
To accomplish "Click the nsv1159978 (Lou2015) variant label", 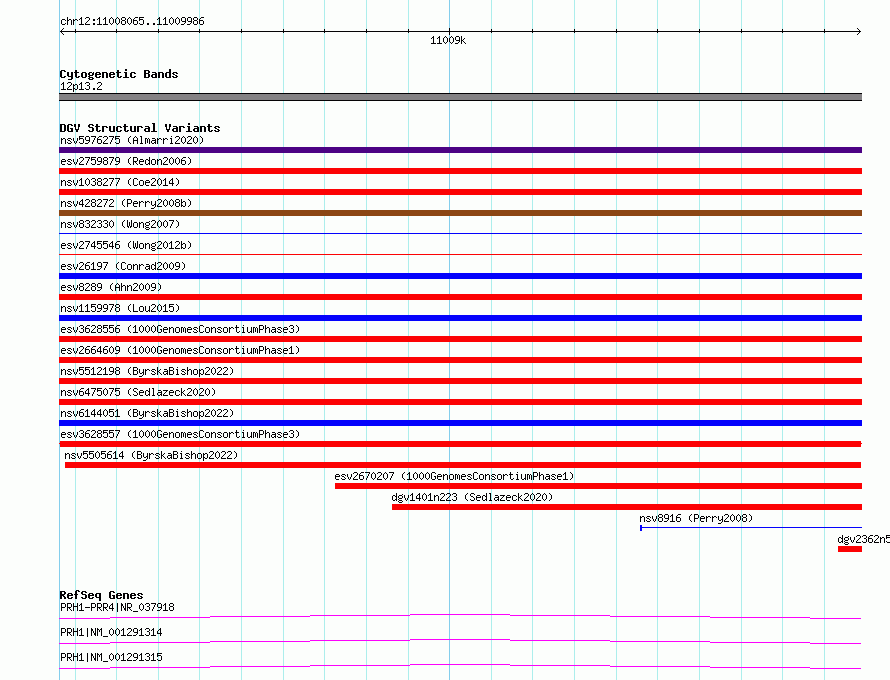I will tap(116, 308).
